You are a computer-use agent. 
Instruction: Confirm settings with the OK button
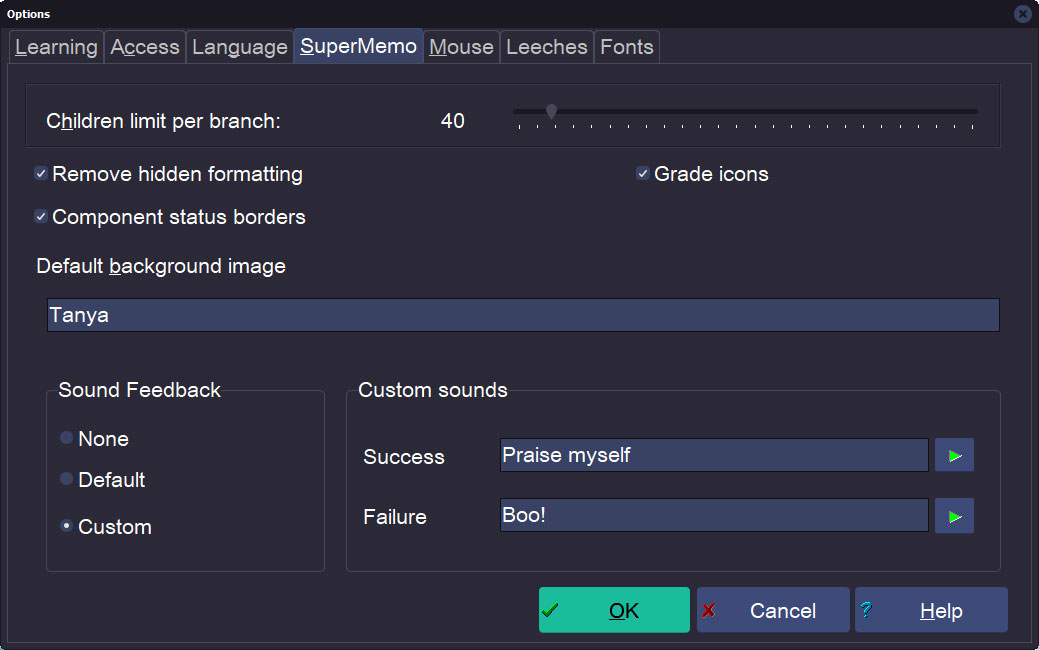(614, 610)
